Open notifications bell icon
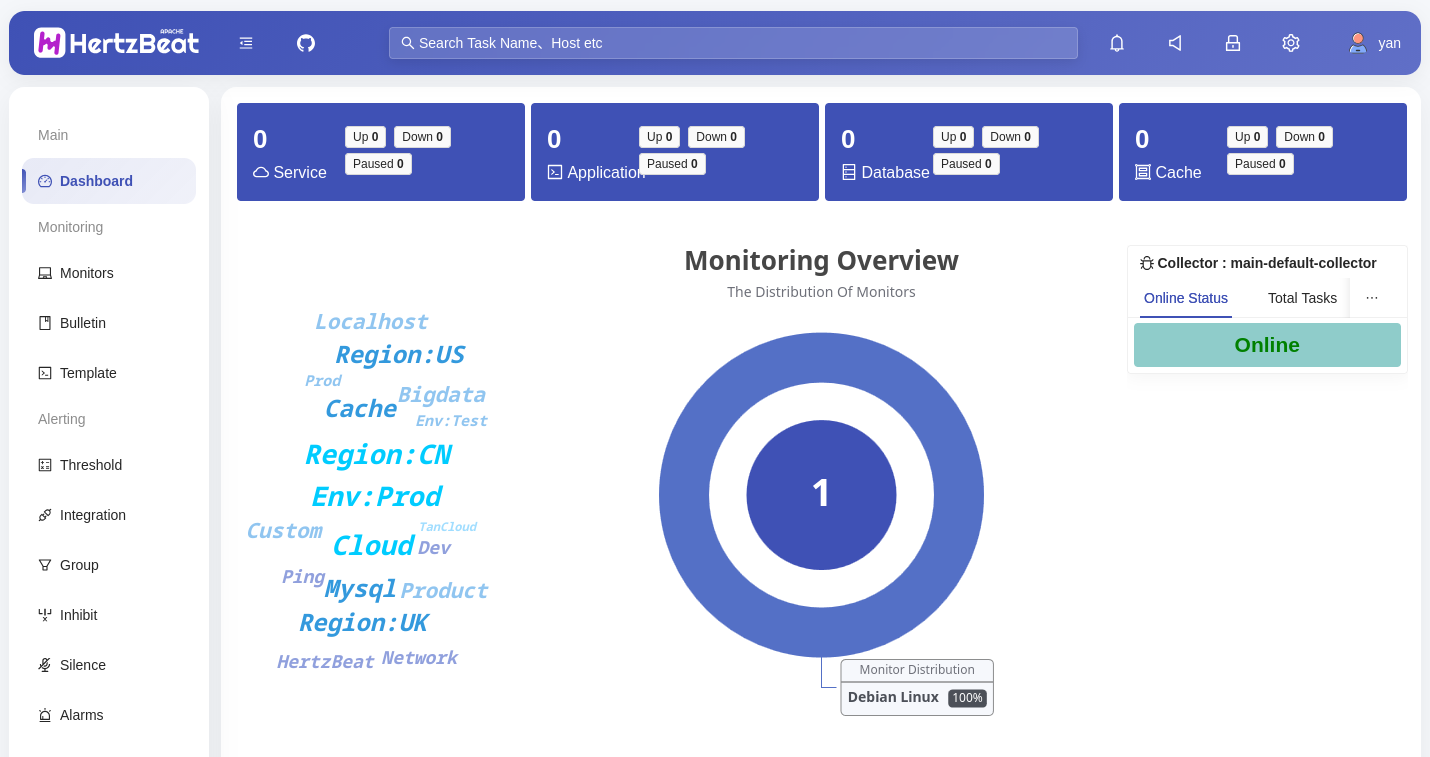 [1117, 43]
